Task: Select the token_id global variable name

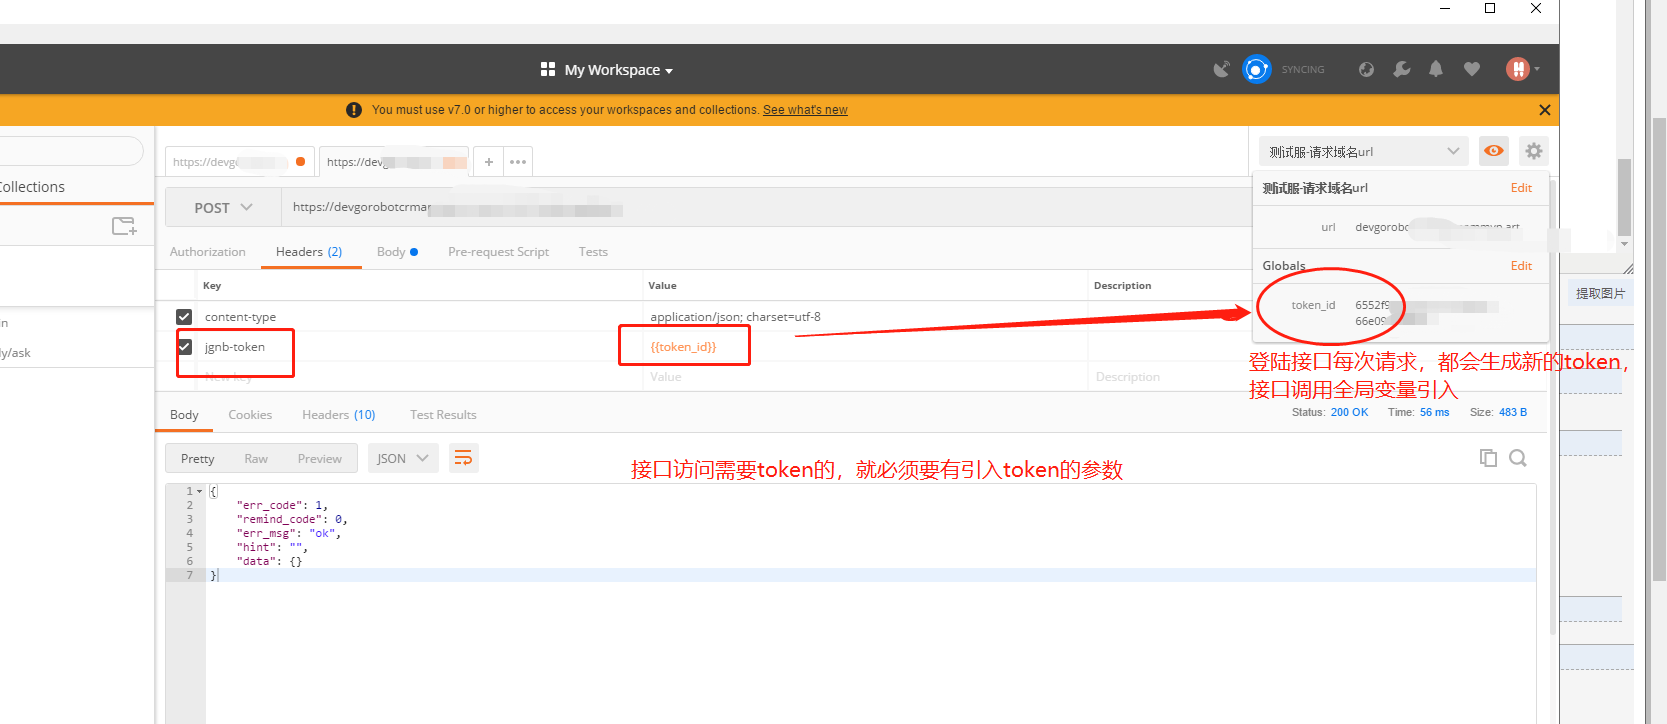Action: point(1313,305)
